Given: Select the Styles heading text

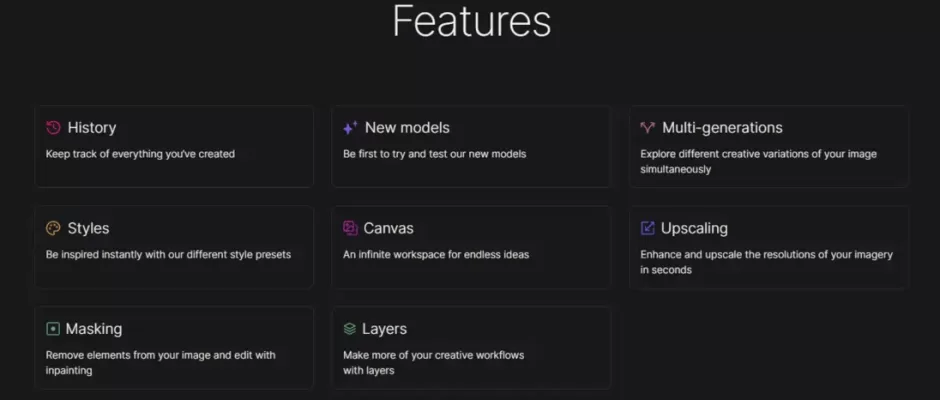Looking at the screenshot, I should pos(88,228).
